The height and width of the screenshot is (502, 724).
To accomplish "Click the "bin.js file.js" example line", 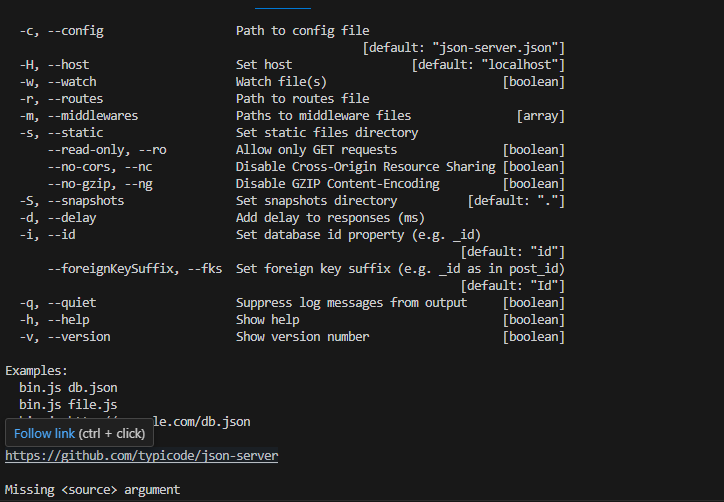I will tap(68, 405).
